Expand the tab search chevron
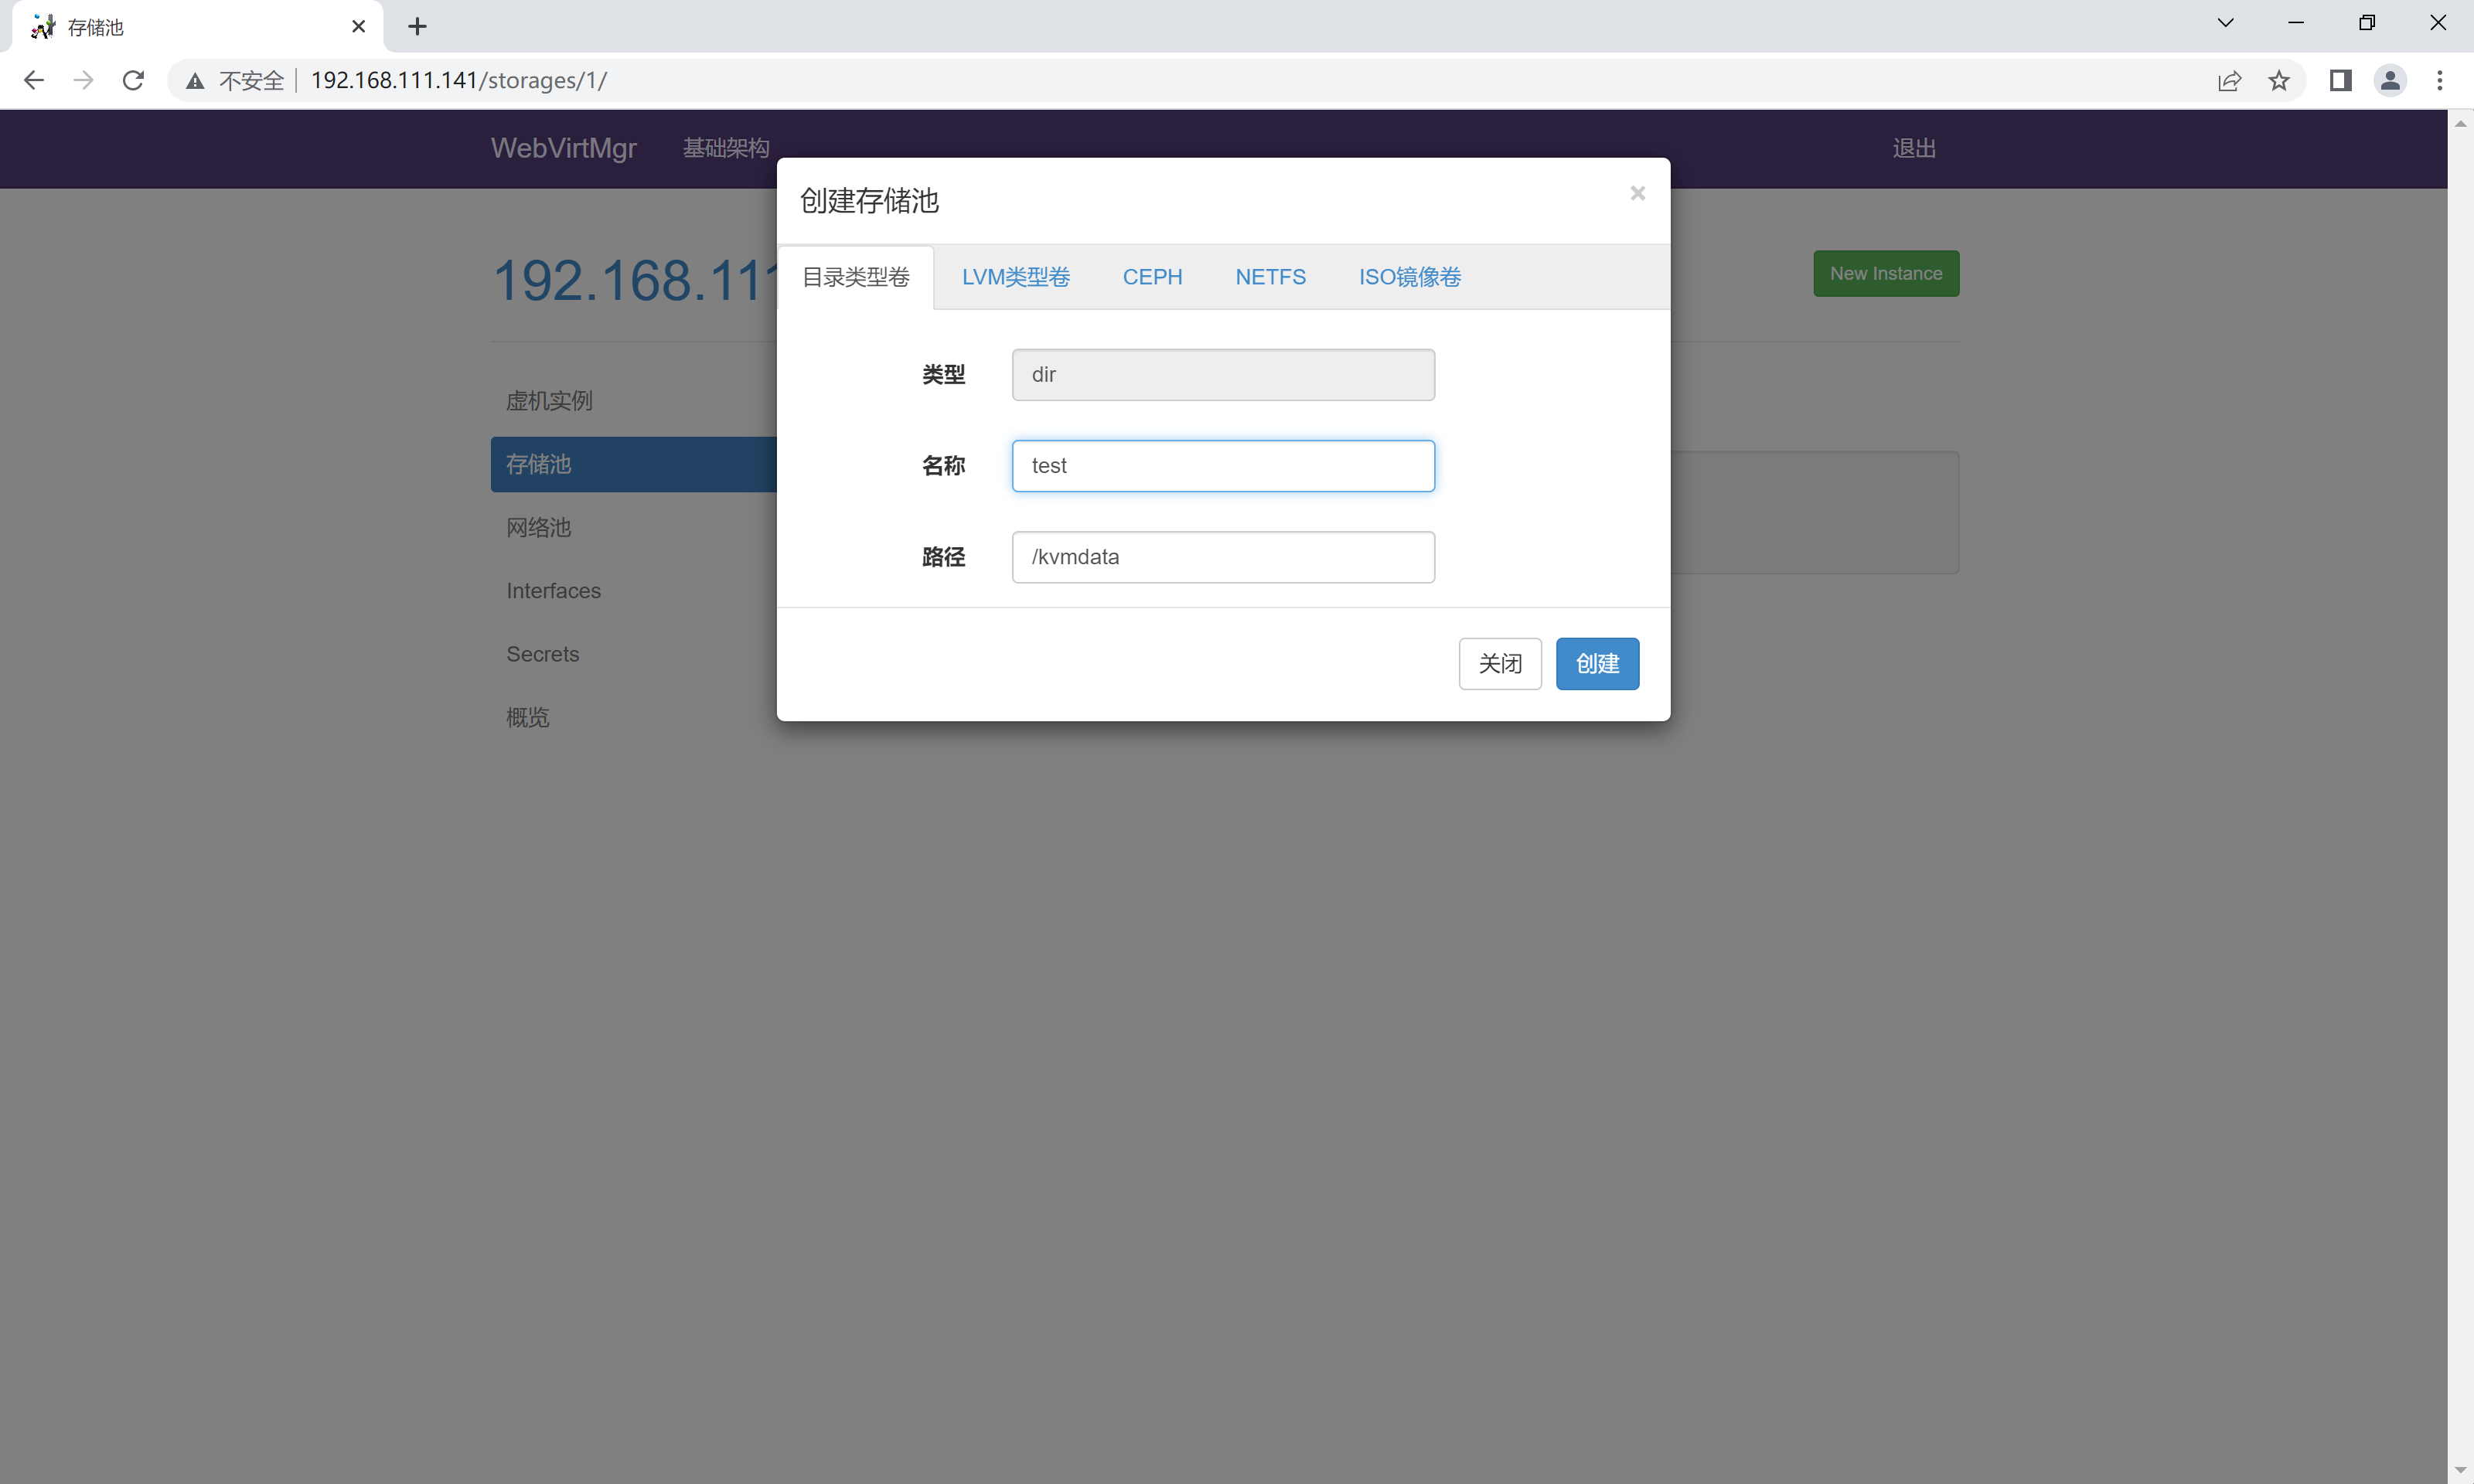The image size is (2474, 1484). click(x=2225, y=23)
